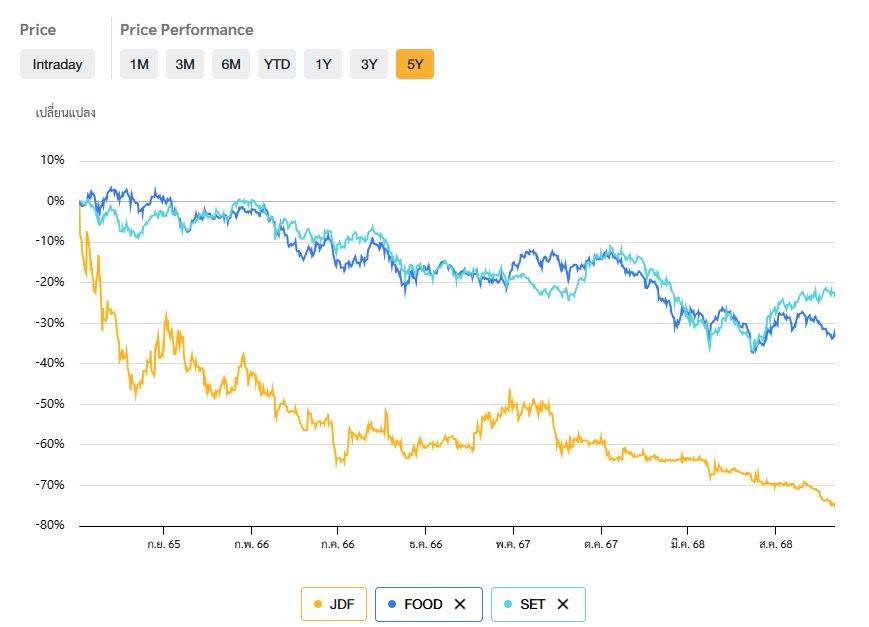Click the ธ.ค. 66 axis label
Image resolution: width=869 pixels, height=627 pixels.
pyautogui.click(x=425, y=545)
